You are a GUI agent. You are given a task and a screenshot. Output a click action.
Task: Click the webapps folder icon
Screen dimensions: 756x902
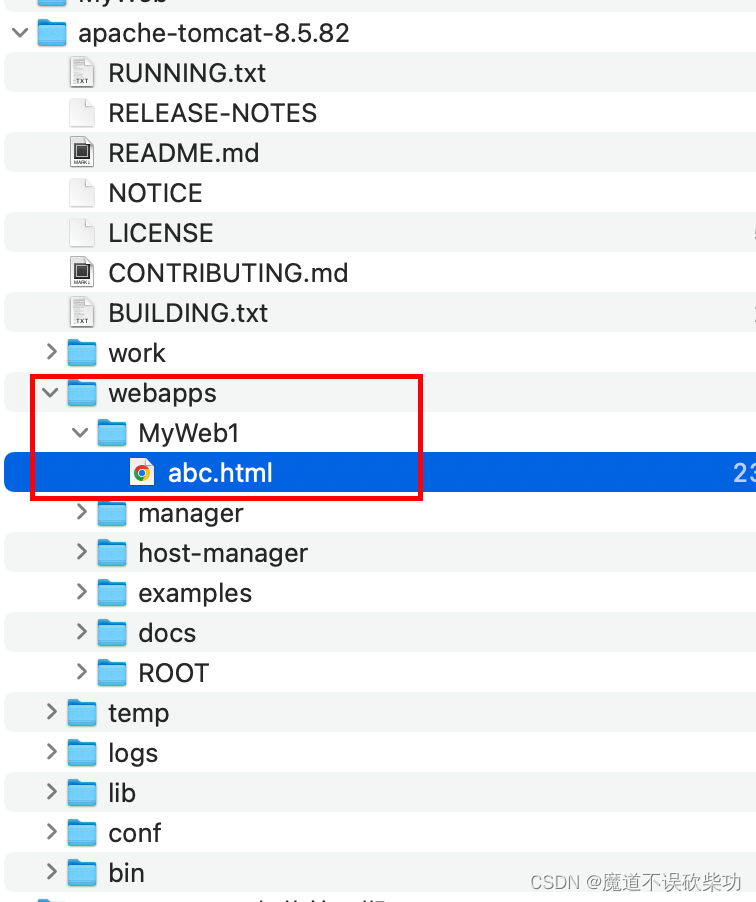click(82, 393)
